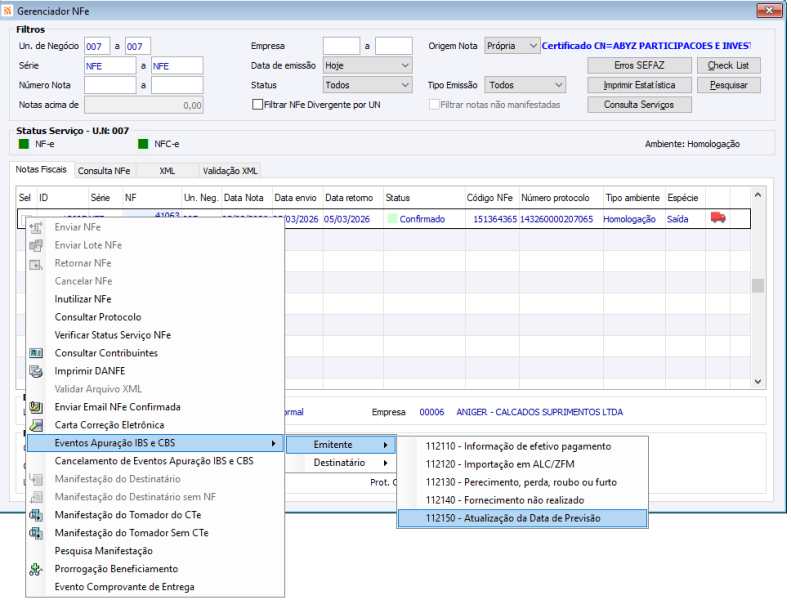The width and height of the screenshot is (791, 600).
Task: Click the Carta Correção Eletrônica icon
Action: [36, 425]
